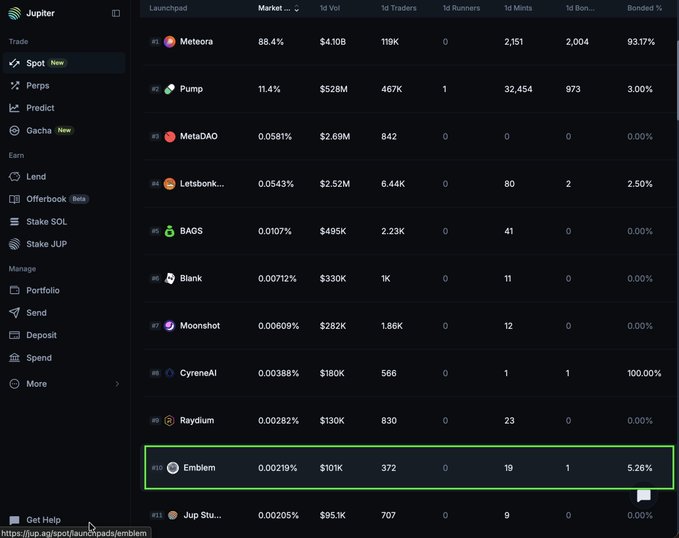This screenshot has width=679, height=538.
Task: Click the Launchpad column header
Action: point(168,8)
